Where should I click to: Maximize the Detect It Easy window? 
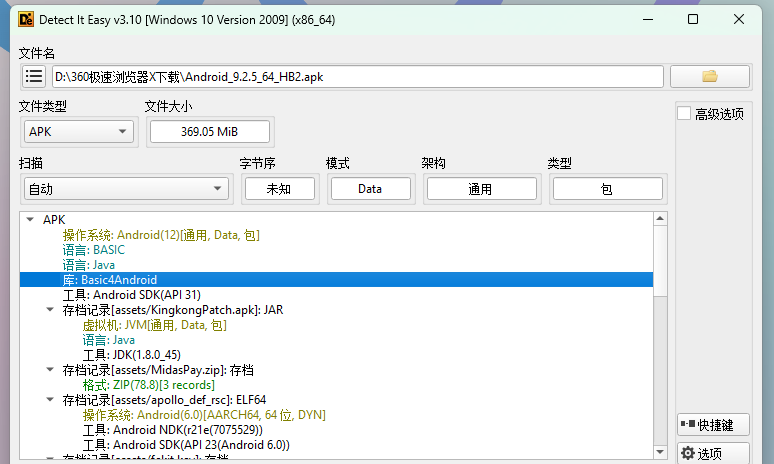click(693, 20)
